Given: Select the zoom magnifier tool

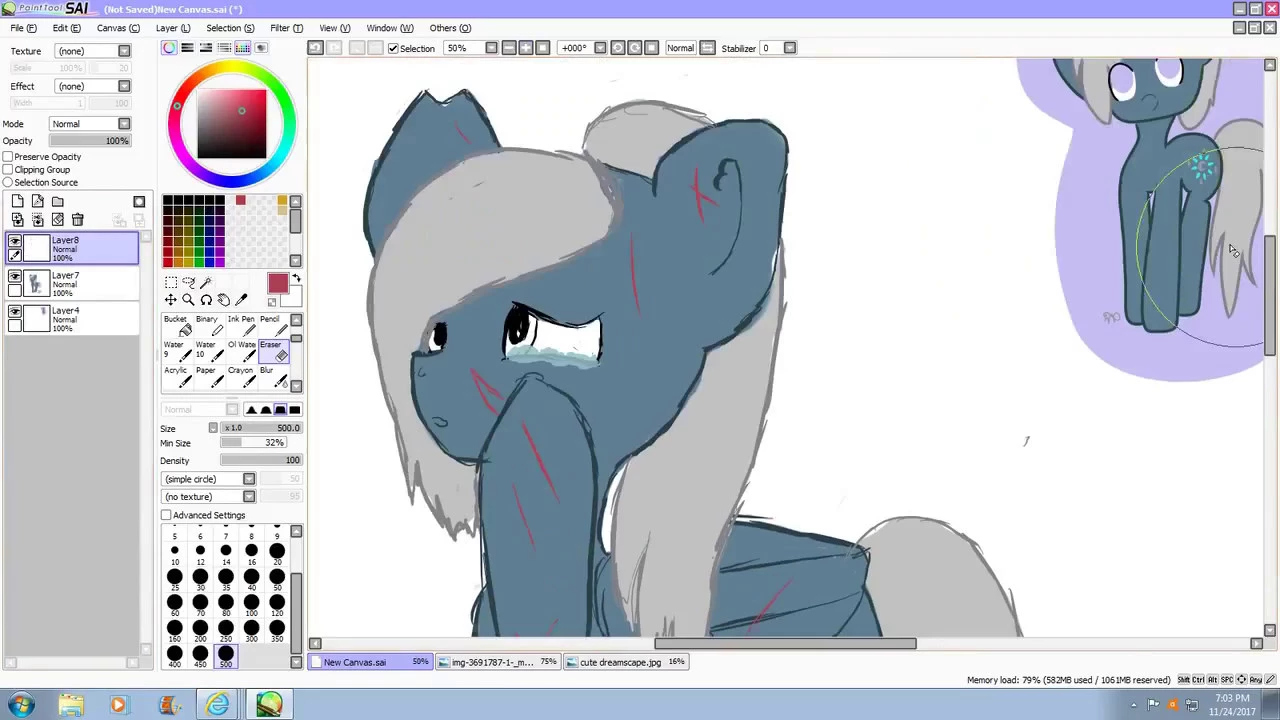Looking at the screenshot, I should 188,300.
